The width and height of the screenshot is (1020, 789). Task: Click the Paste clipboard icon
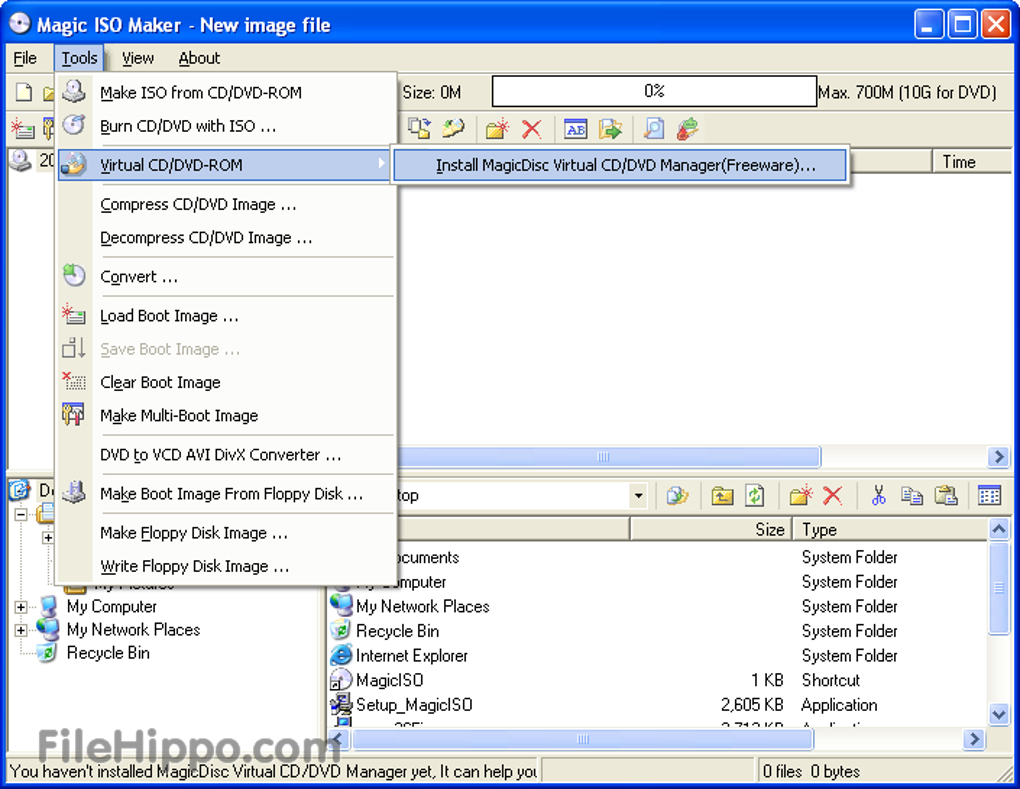[945, 496]
